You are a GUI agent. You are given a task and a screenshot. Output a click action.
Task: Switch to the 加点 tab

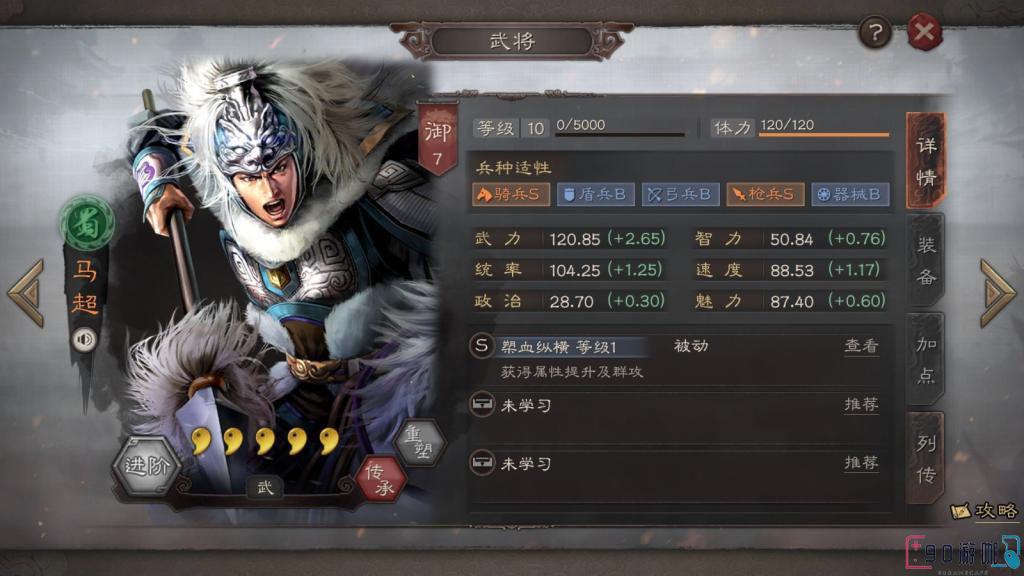pyautogui.click(x=925, y=360)
